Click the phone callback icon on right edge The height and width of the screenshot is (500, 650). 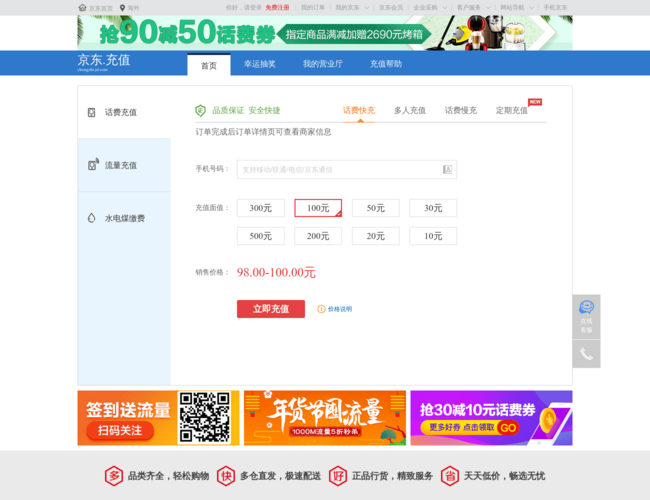[586, 354]
